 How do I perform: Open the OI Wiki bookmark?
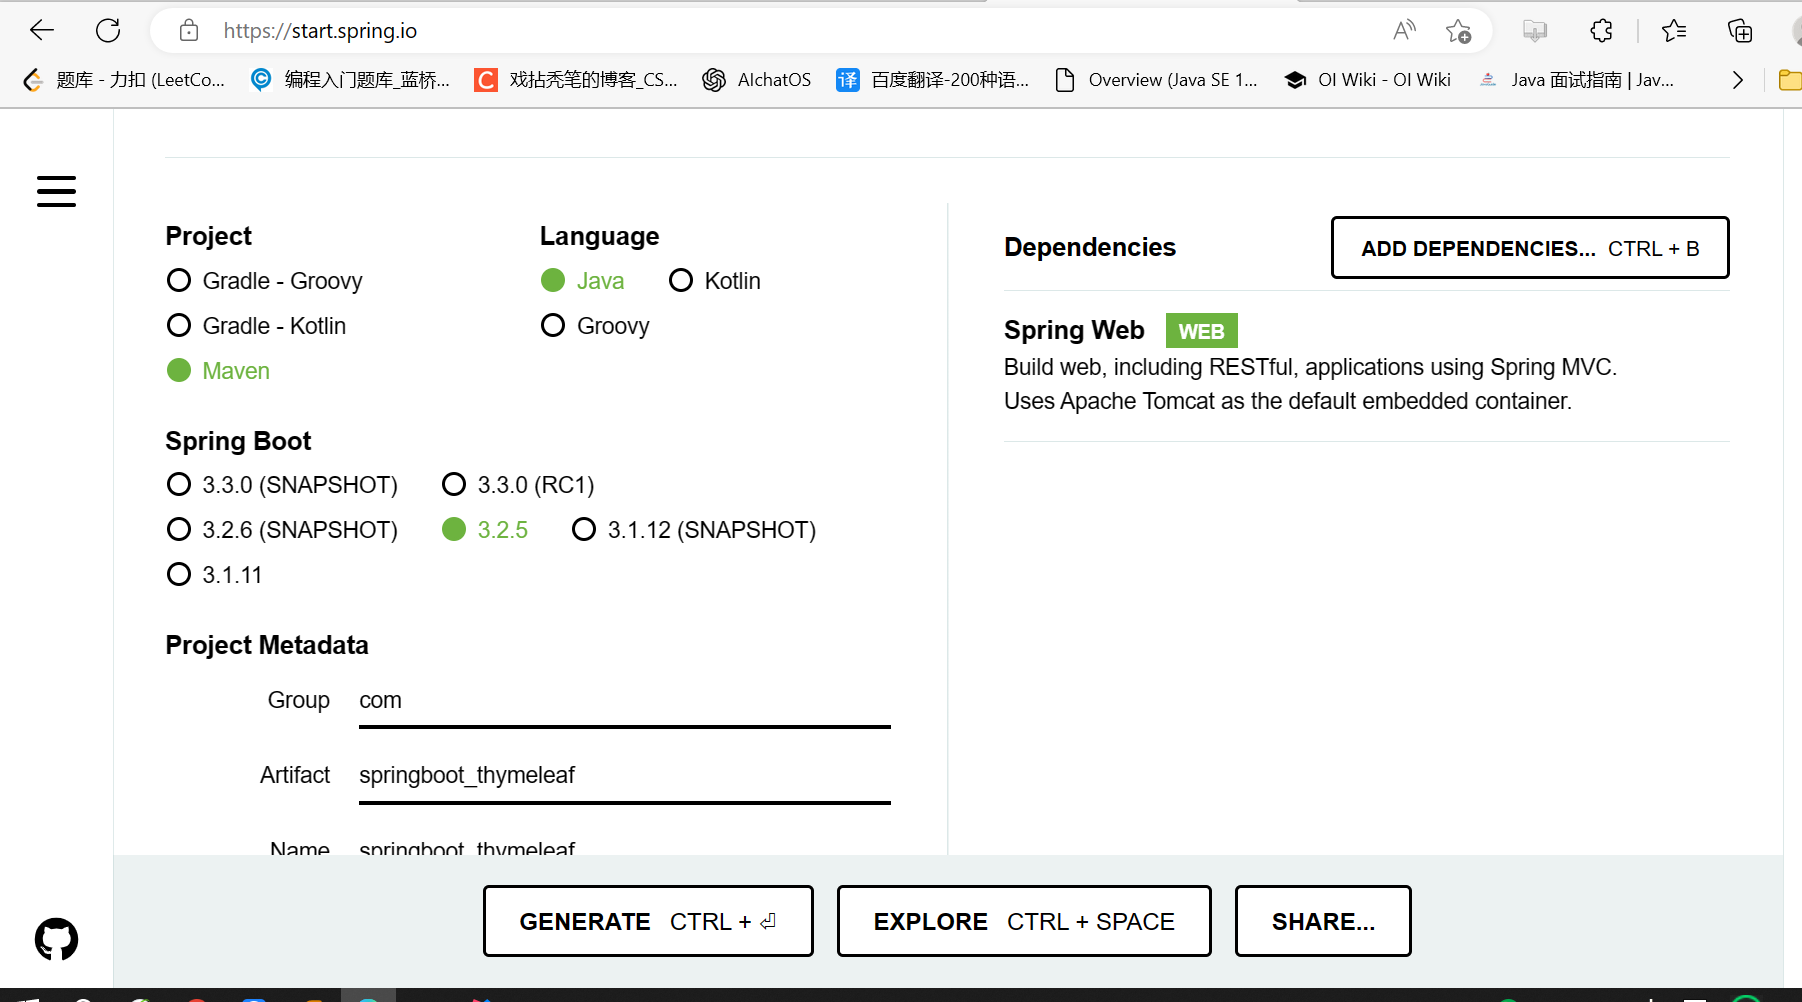[1367, 80]
